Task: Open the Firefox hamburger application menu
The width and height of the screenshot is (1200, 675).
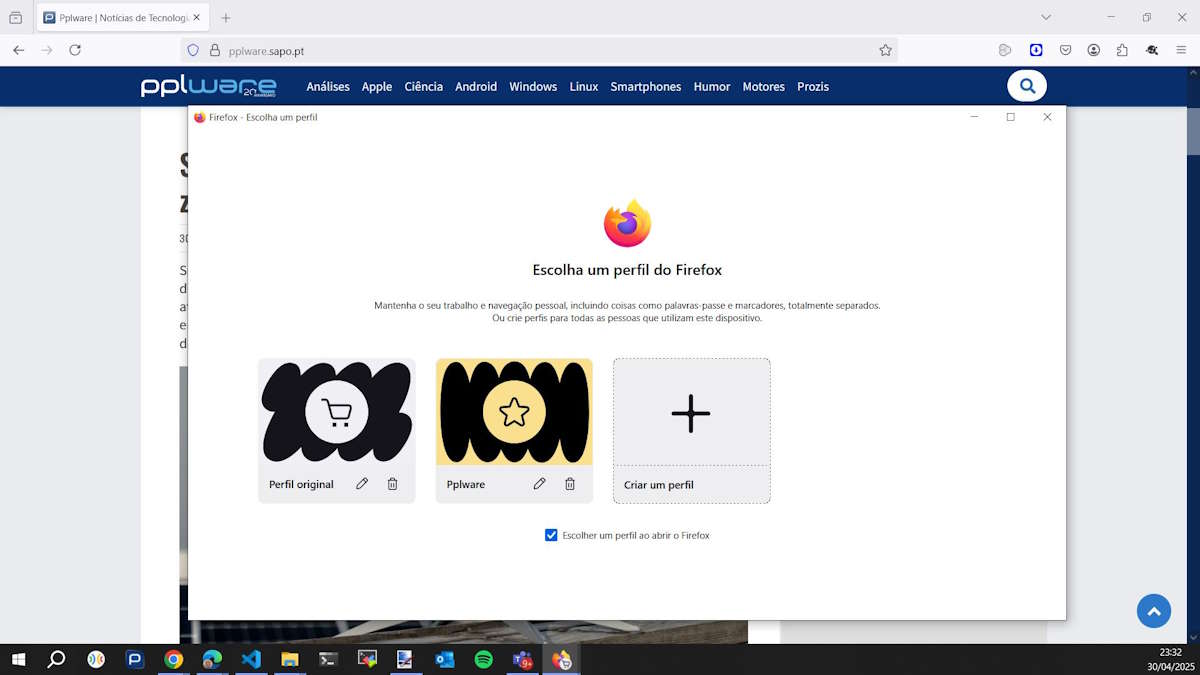Action: [x=1181, y=50]
